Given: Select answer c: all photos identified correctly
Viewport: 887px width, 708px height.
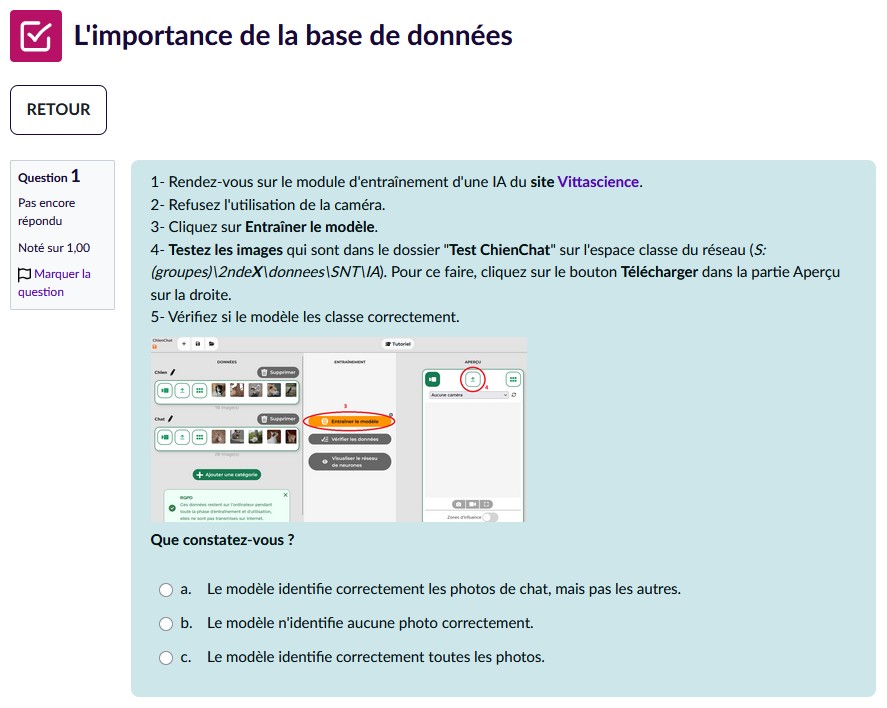Looking at the screenshot, I should coord(166,658).
